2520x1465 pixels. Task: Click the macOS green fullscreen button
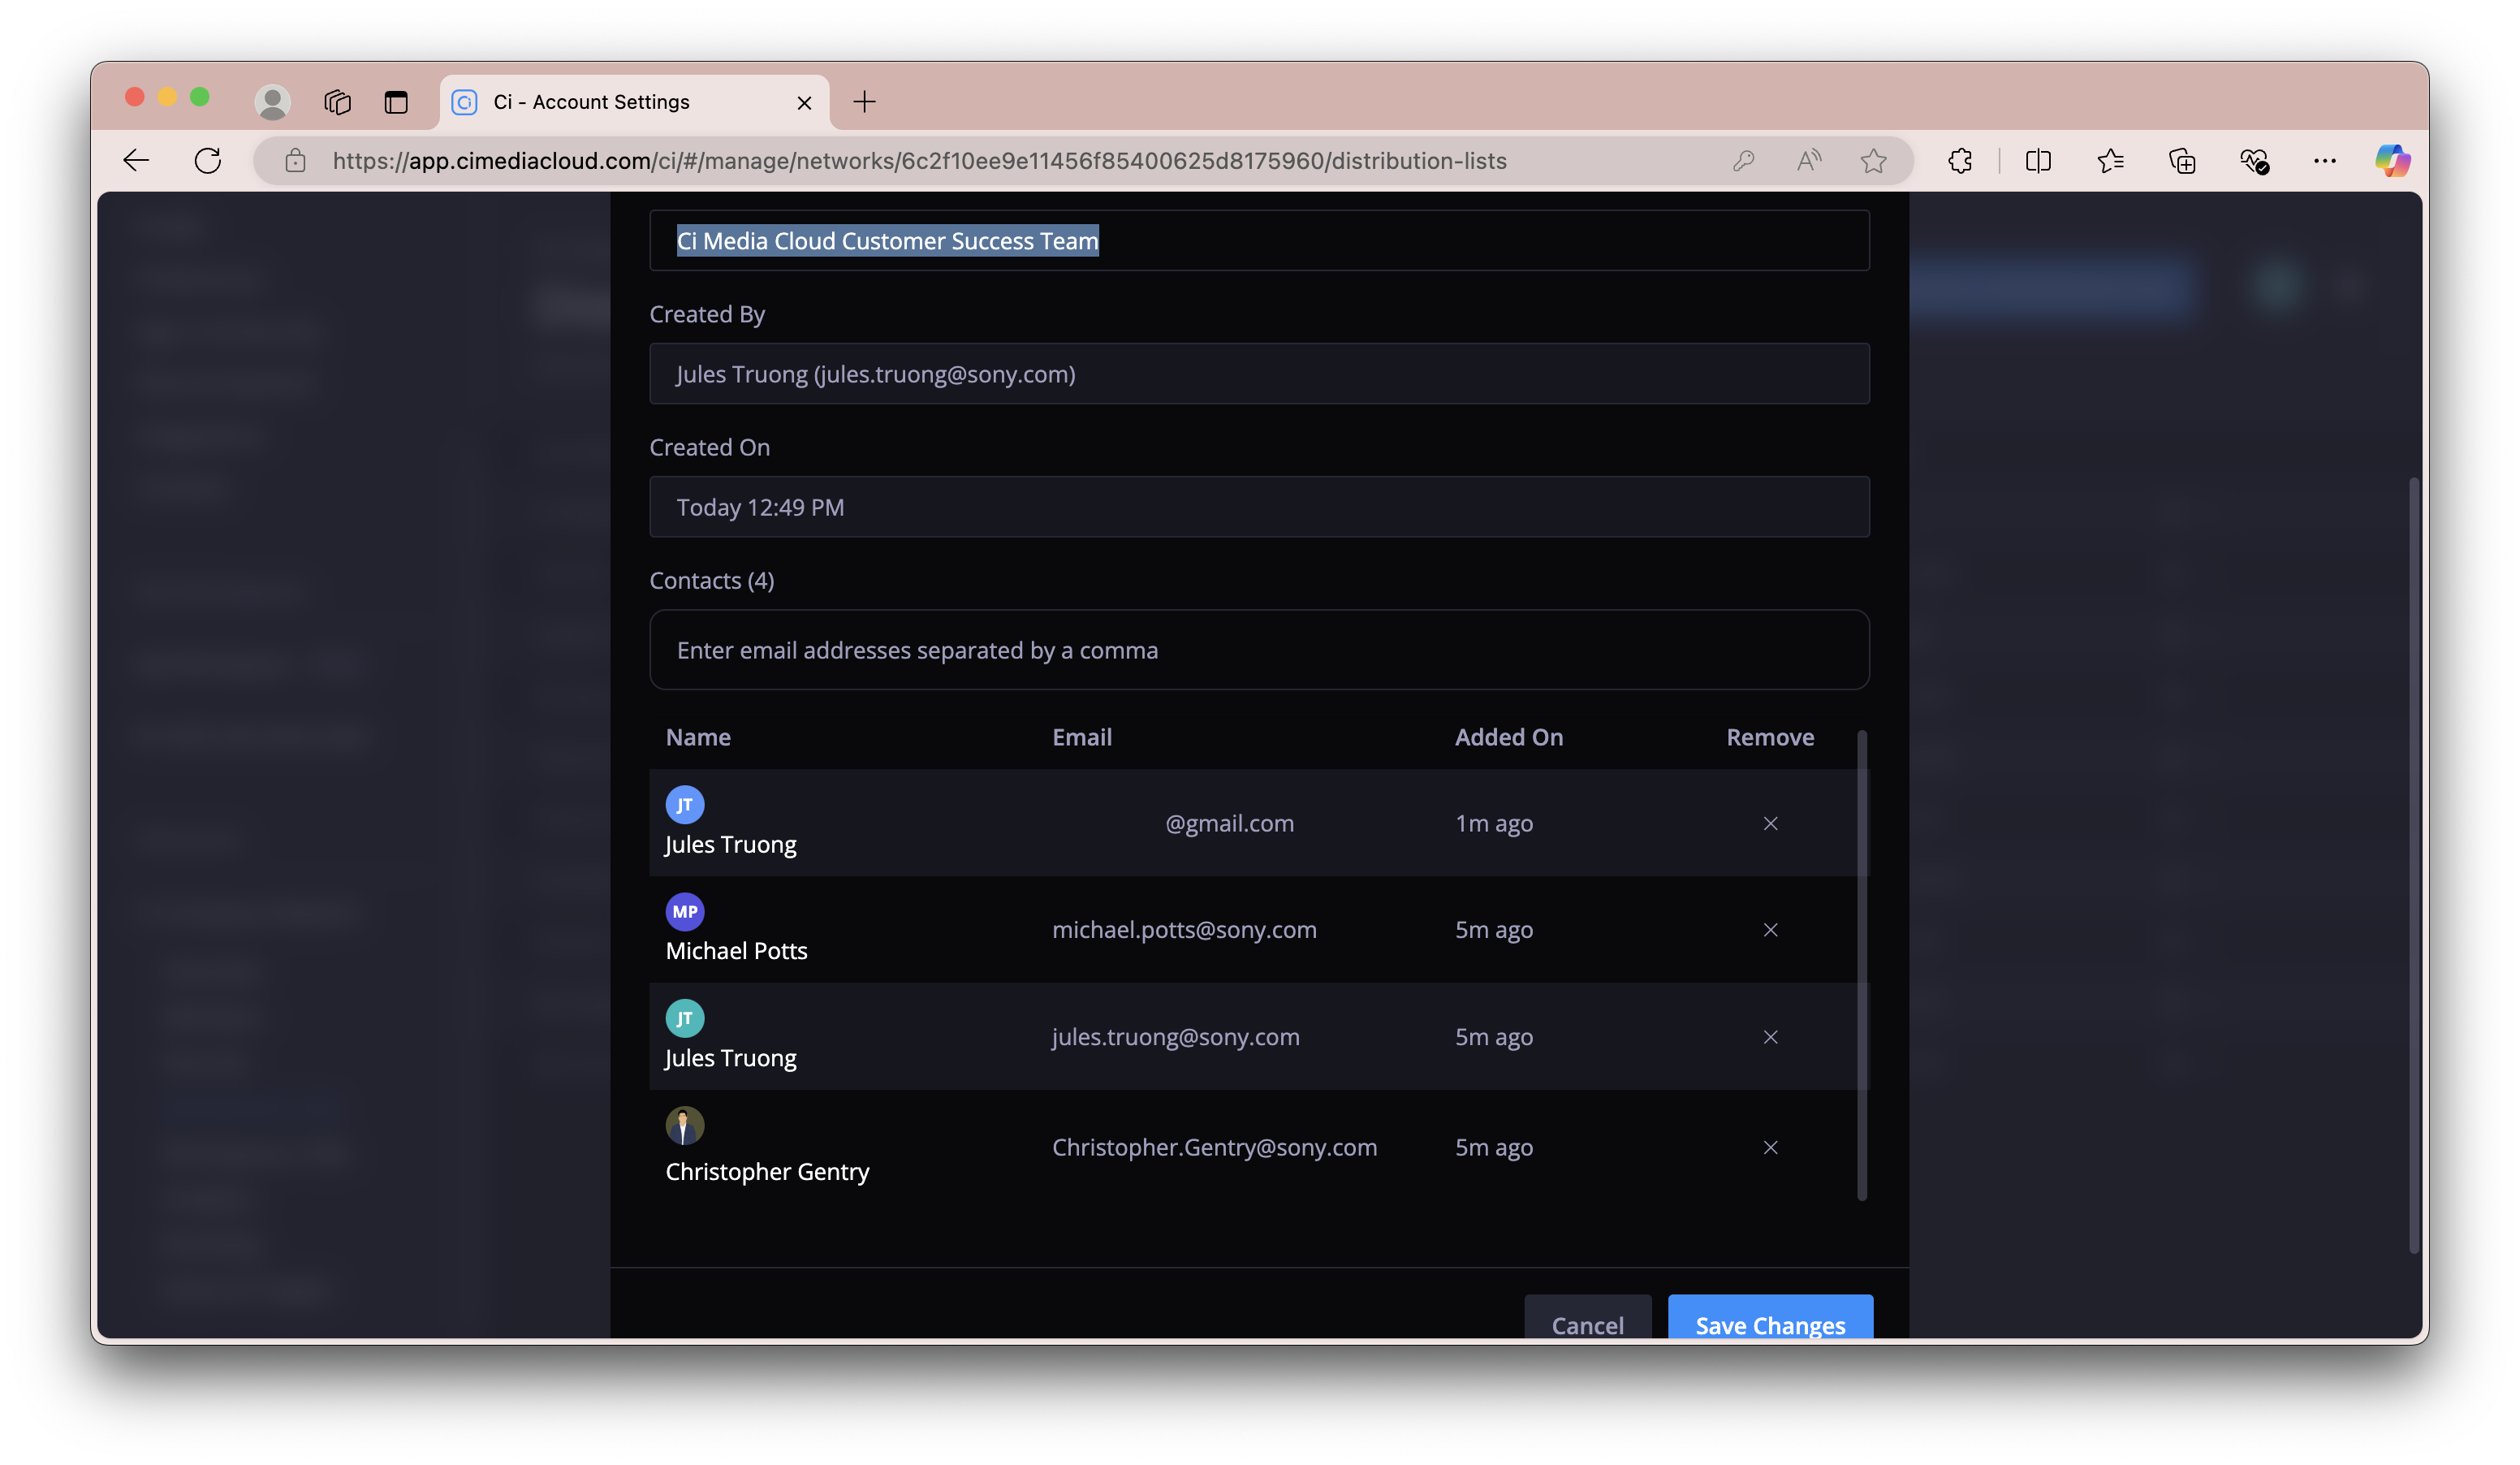tap(200, 97)
